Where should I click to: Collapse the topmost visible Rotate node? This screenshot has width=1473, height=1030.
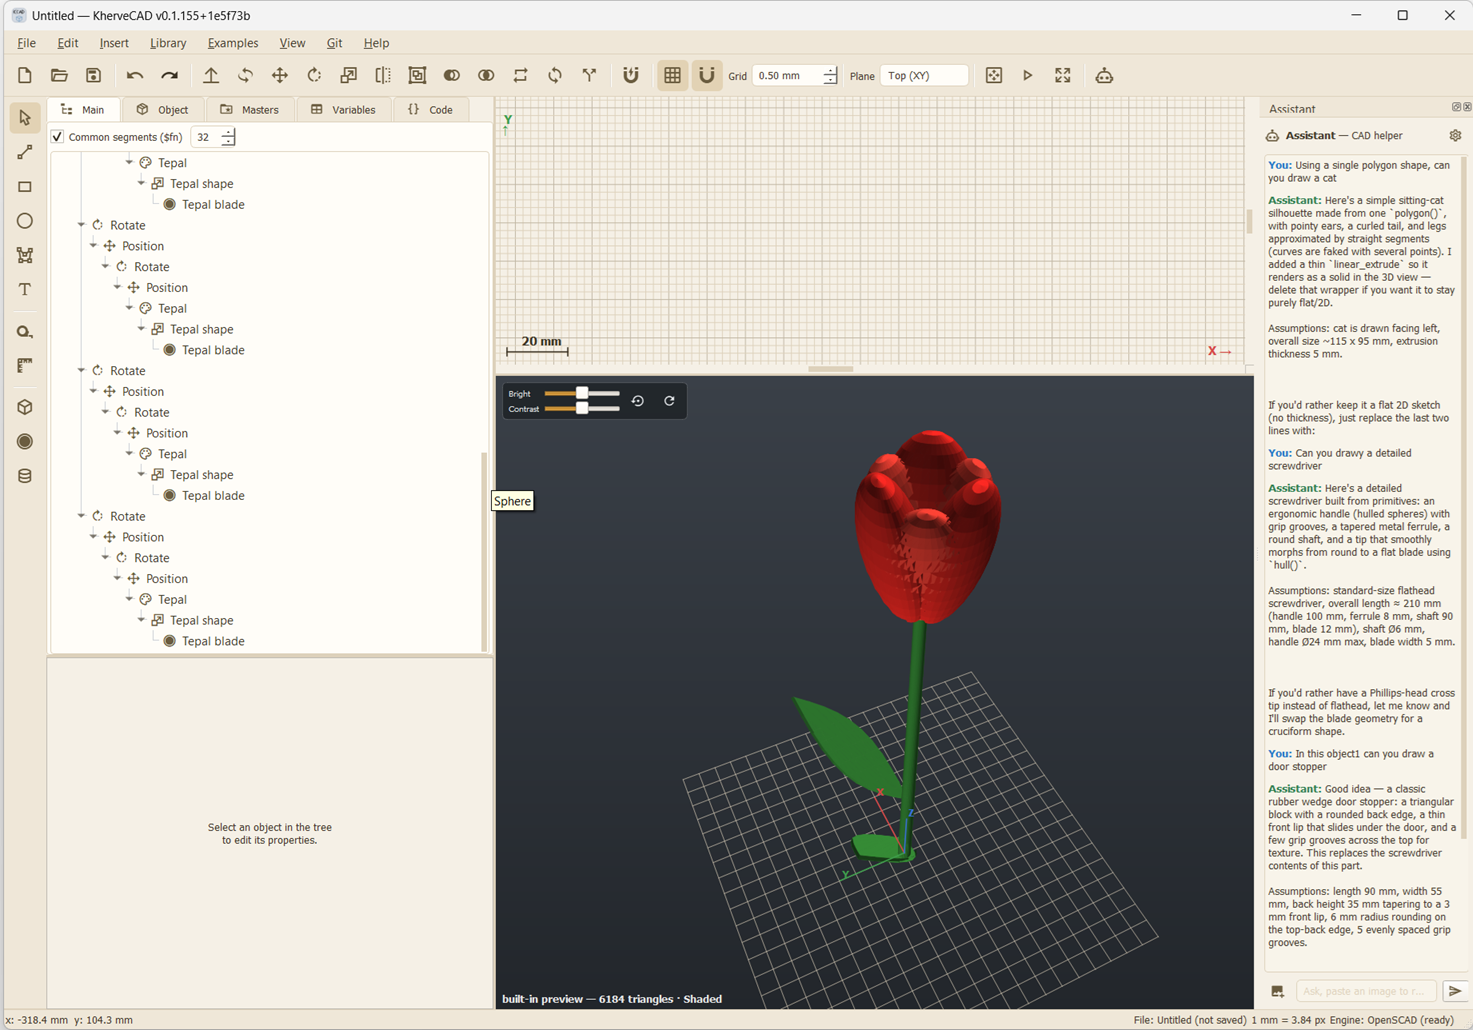(81, 225)
